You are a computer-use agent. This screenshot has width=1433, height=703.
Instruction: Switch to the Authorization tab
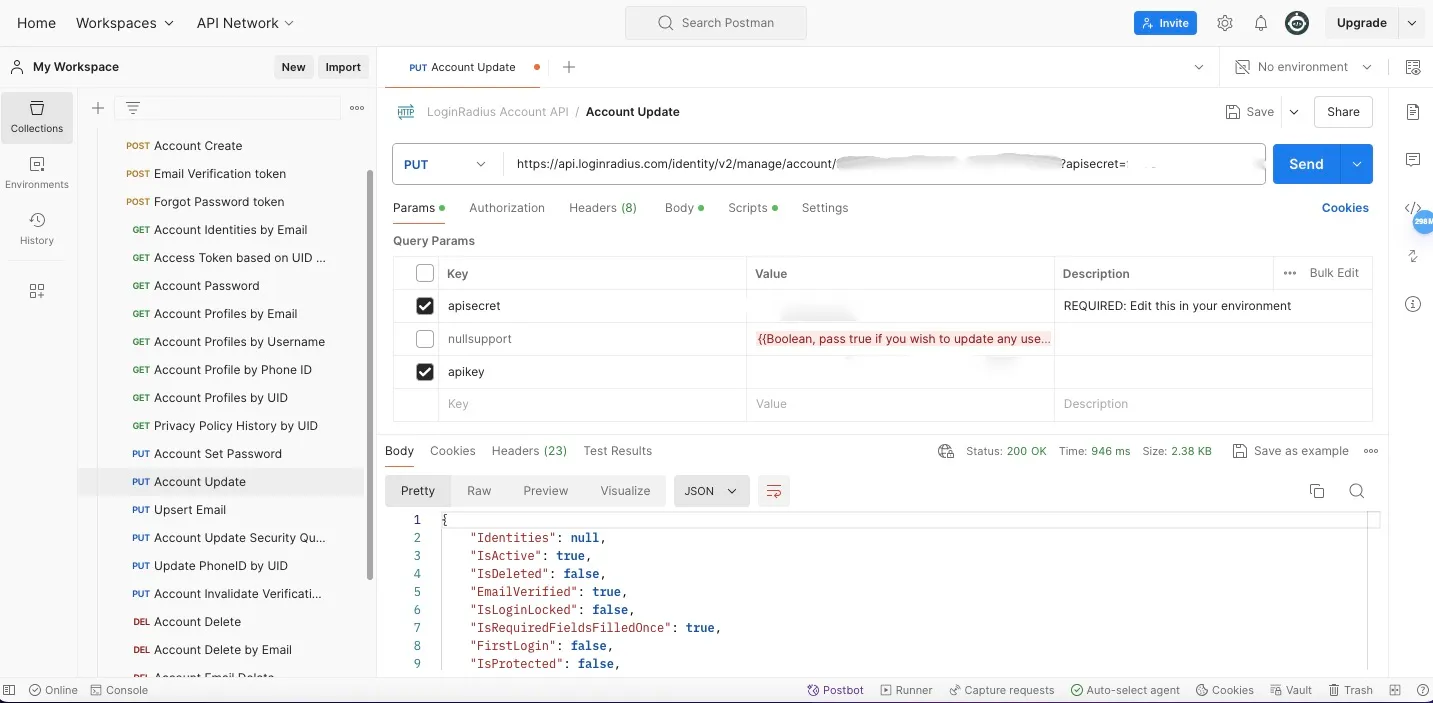507,208
